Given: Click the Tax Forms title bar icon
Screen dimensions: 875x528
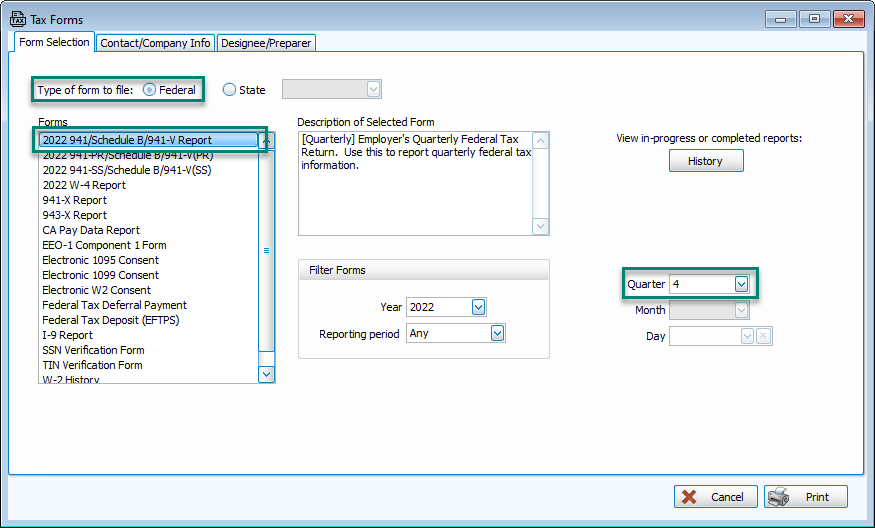Looking at the screenshot, I should [17, 19].
